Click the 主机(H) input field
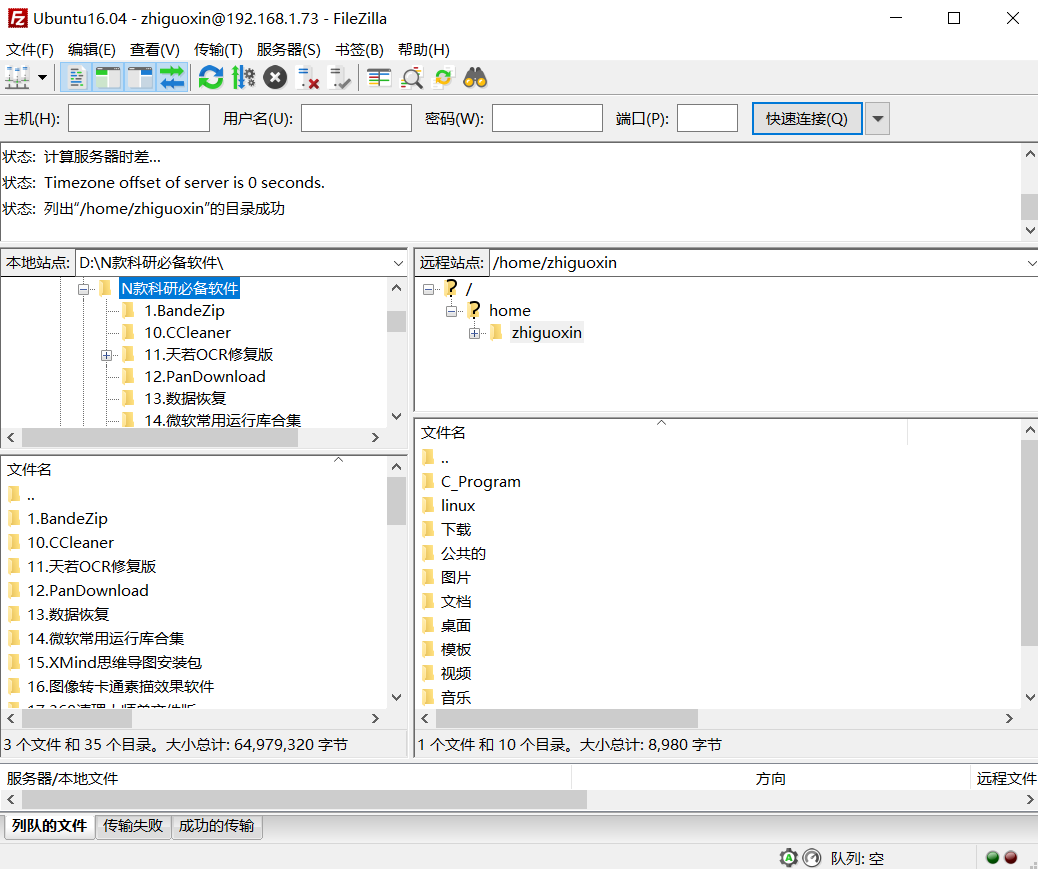 139,118
